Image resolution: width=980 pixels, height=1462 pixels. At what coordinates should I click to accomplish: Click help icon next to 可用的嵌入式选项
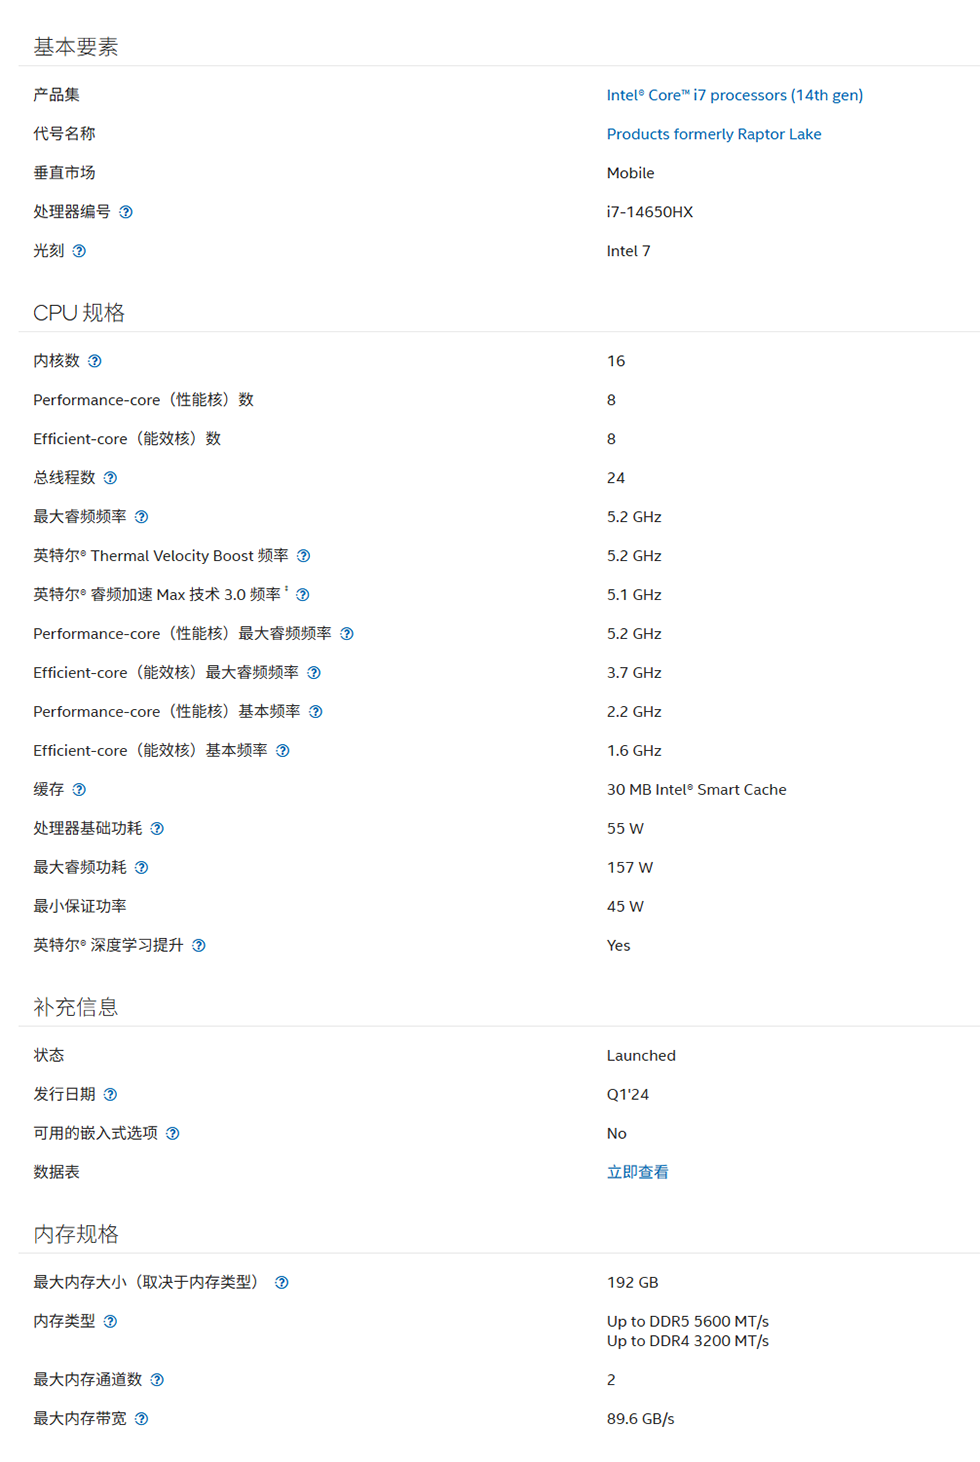[x=173, y=1134]
